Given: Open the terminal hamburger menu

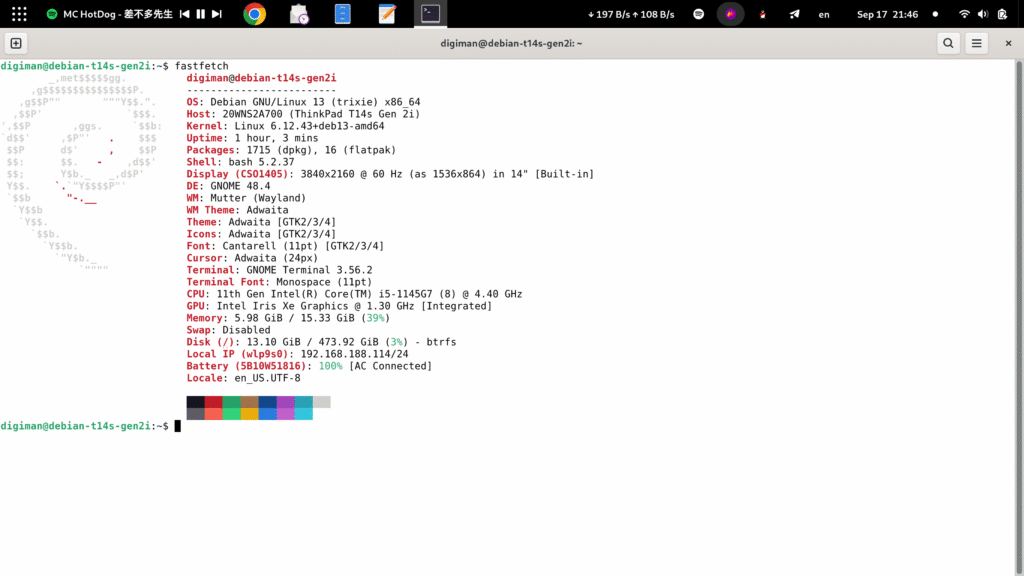Looking at the screenshot, I should [976, 43].
